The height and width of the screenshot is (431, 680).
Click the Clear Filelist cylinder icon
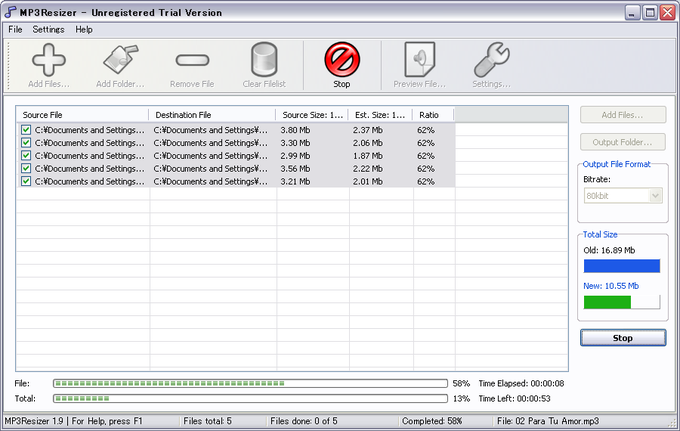point(264,59)
